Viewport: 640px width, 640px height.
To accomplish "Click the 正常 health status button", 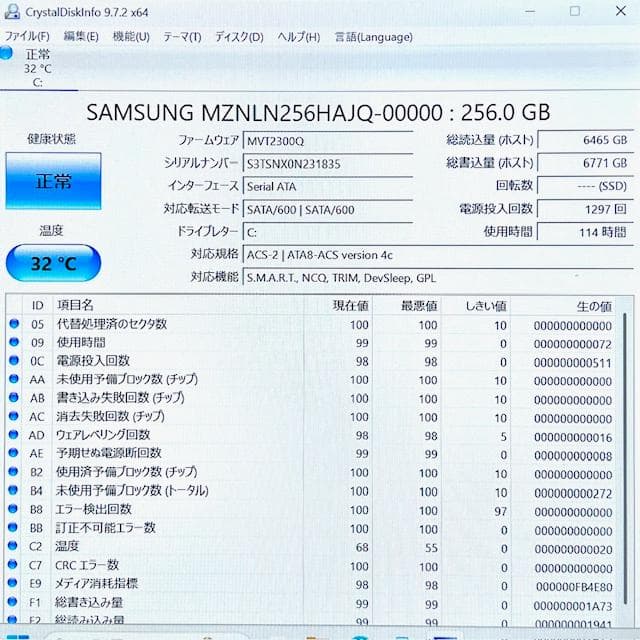I will click(53, 181).
